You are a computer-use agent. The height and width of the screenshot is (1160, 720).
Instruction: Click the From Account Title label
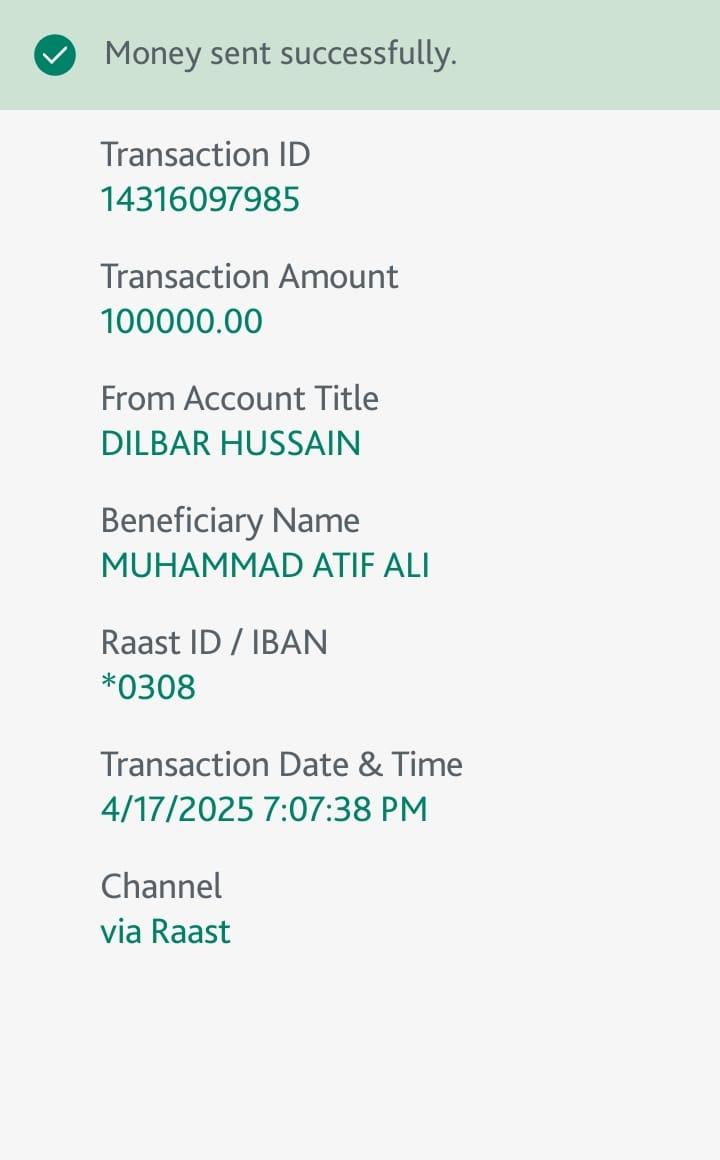pyautogui.click(x=239, y=399)
